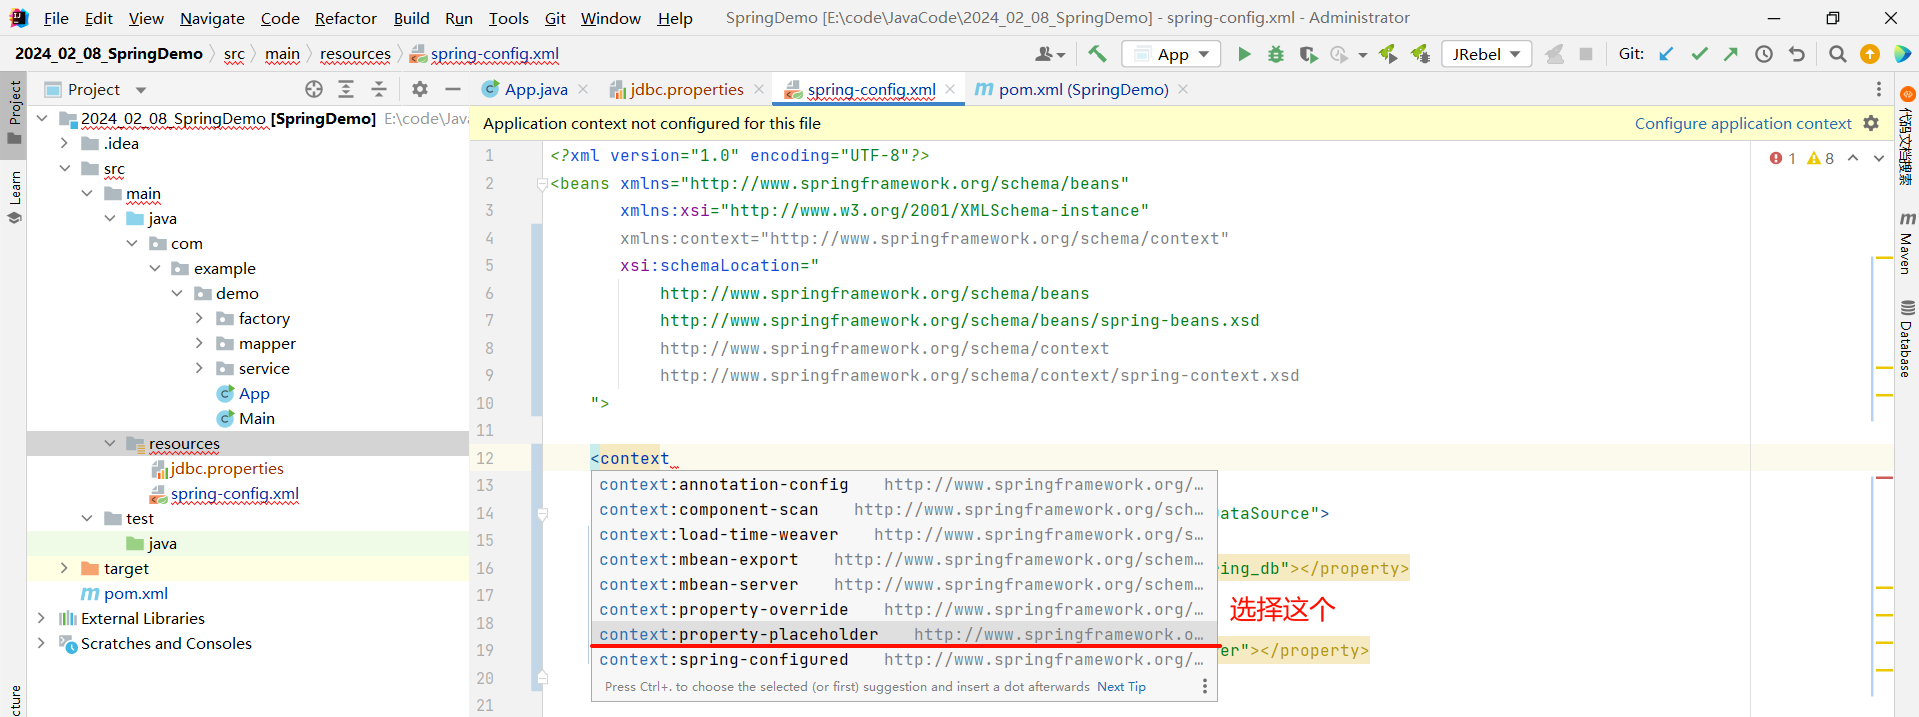
Task: Open the Git menu
Action: (x=555, y=18)
